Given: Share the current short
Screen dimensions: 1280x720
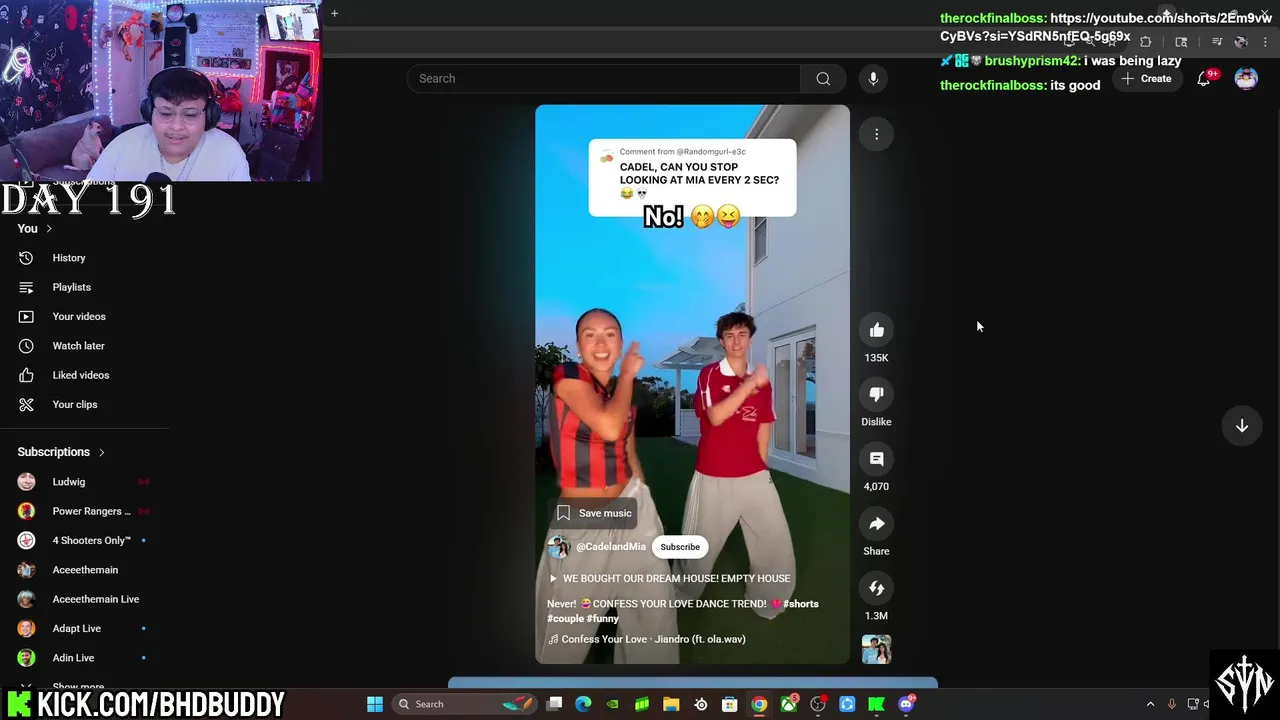Looking at the screenshot, I should point(876,524).
